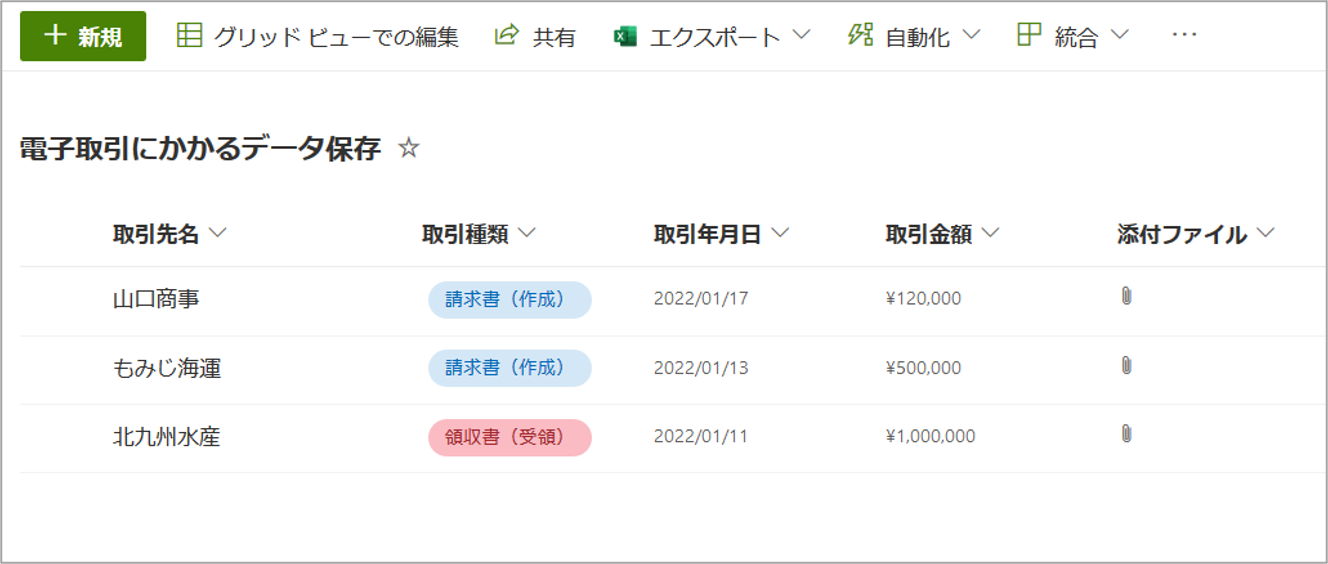Screen dimensions: 1328x564
Task: Click the paperclip icon for 北九州水産
Action: pos(1126,433)
